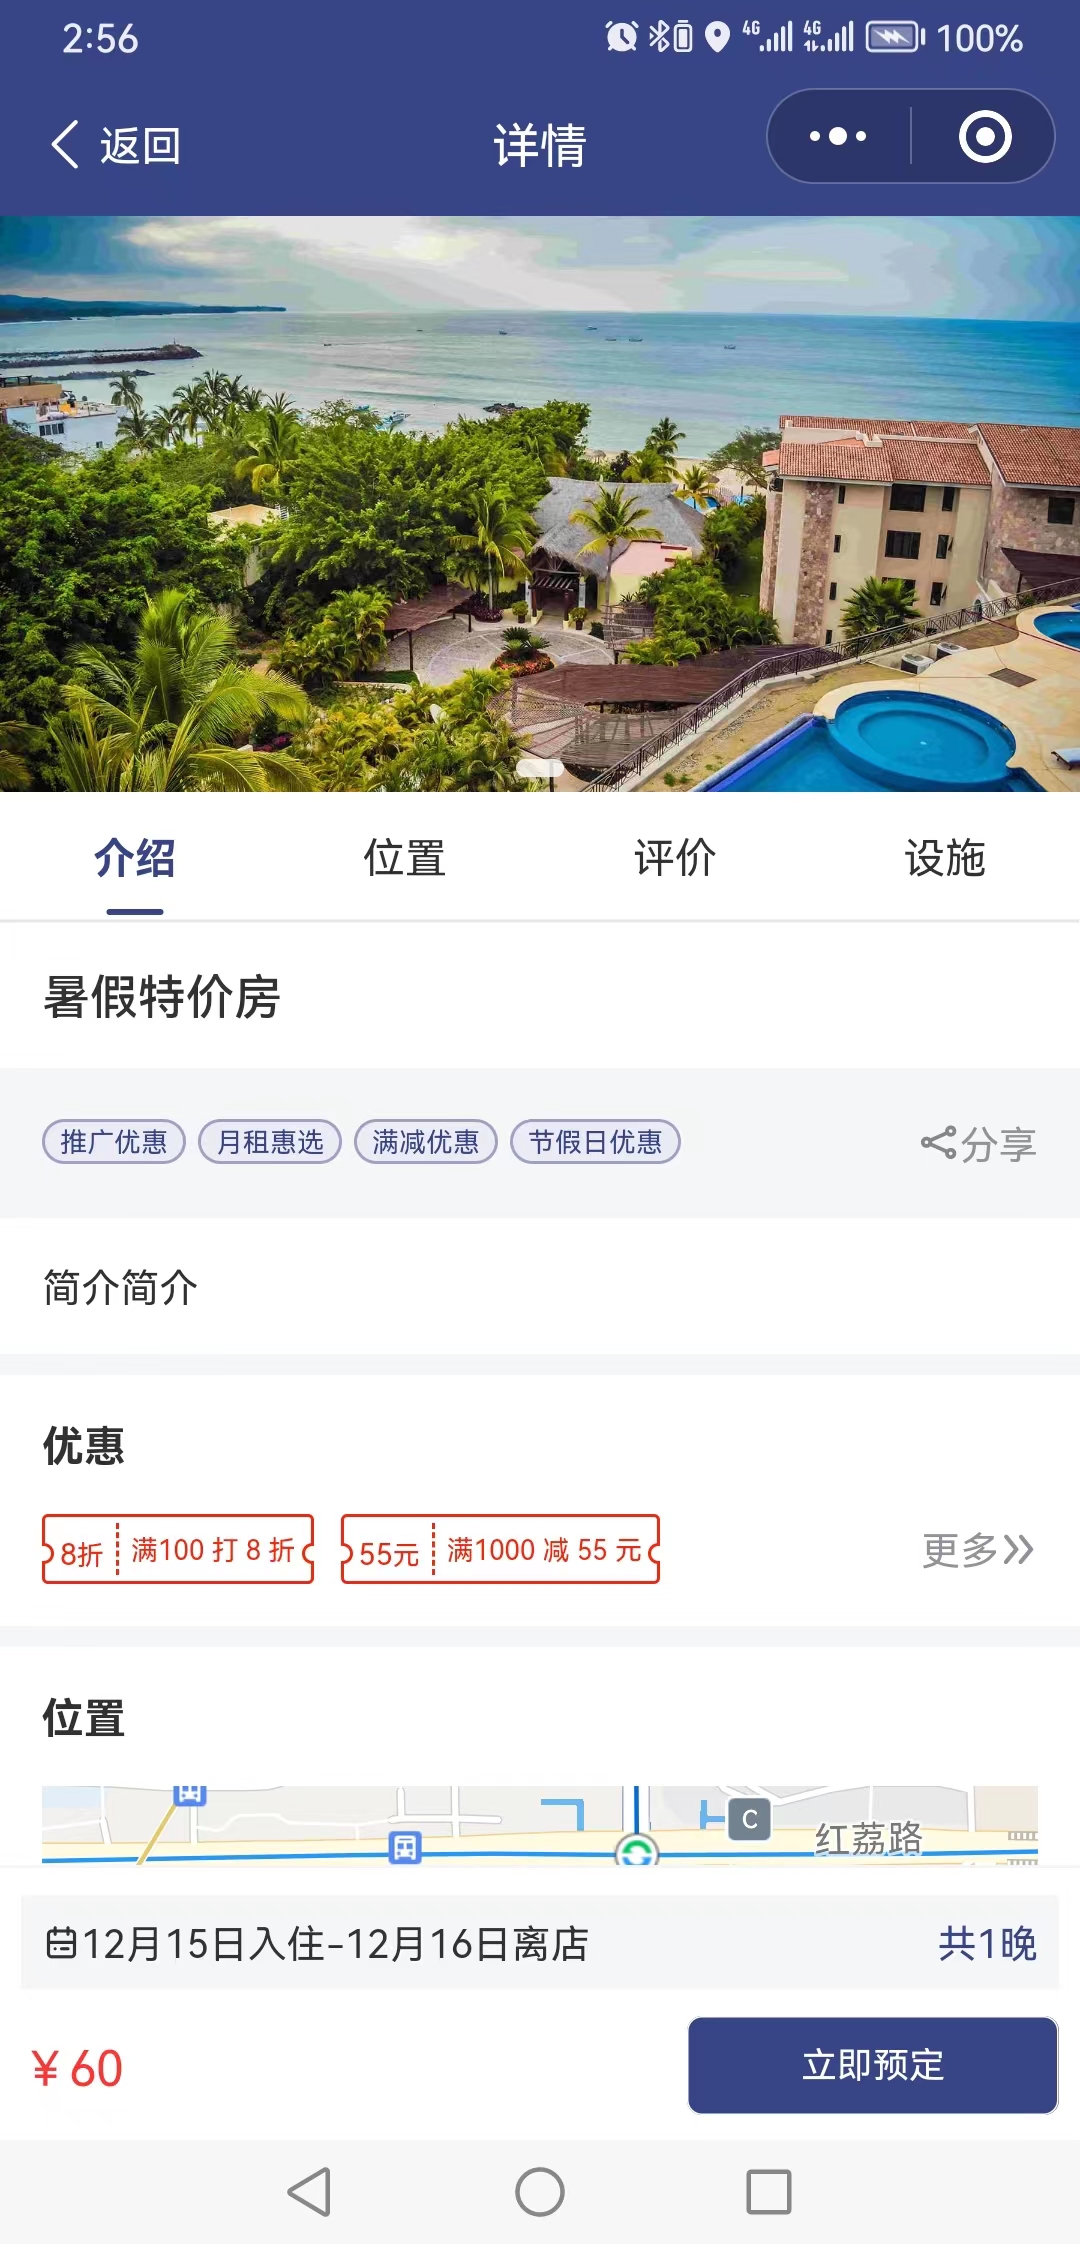Open the 设施 tab
1080x2244 pixels.
[x=945, y=858]
